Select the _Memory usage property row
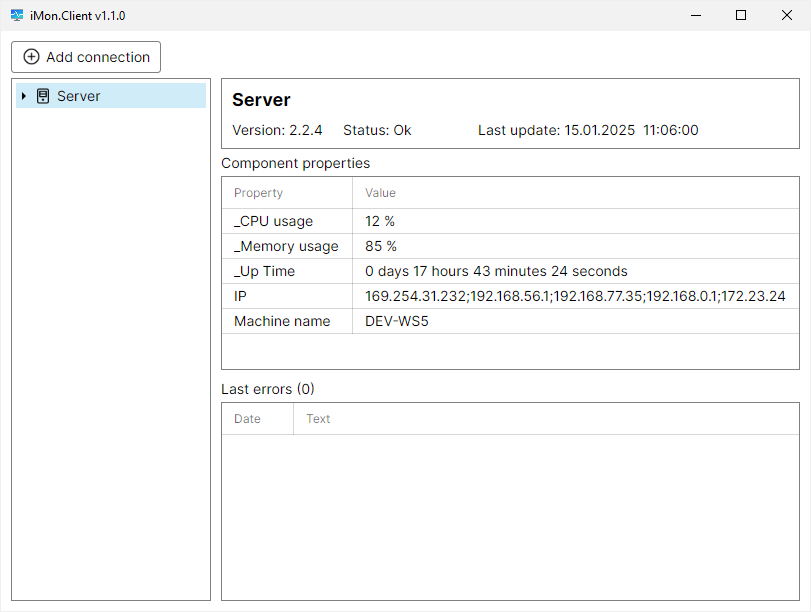This screenshot has width=811, height=612. [286, 246]
